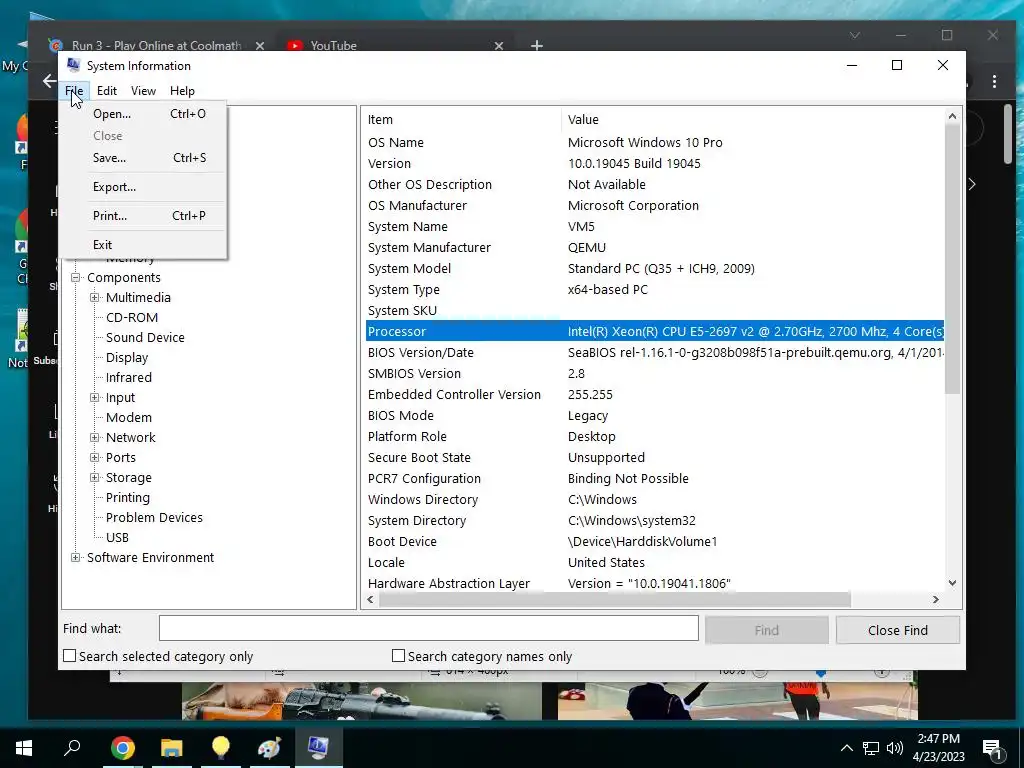Click the vertical scrollbar down arrow

[x=952, y=583]
